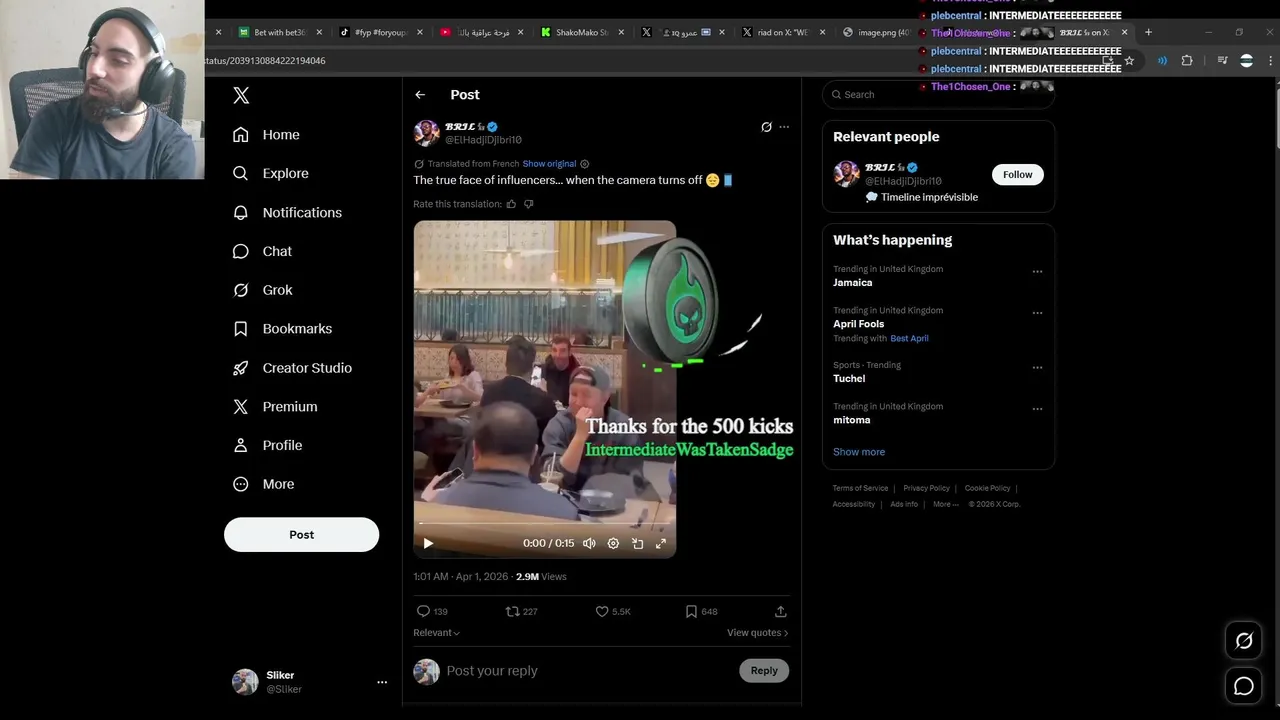This screenshot has height=720, width=1280.
Task: Click the video progress bar
Action: (545, 523)
